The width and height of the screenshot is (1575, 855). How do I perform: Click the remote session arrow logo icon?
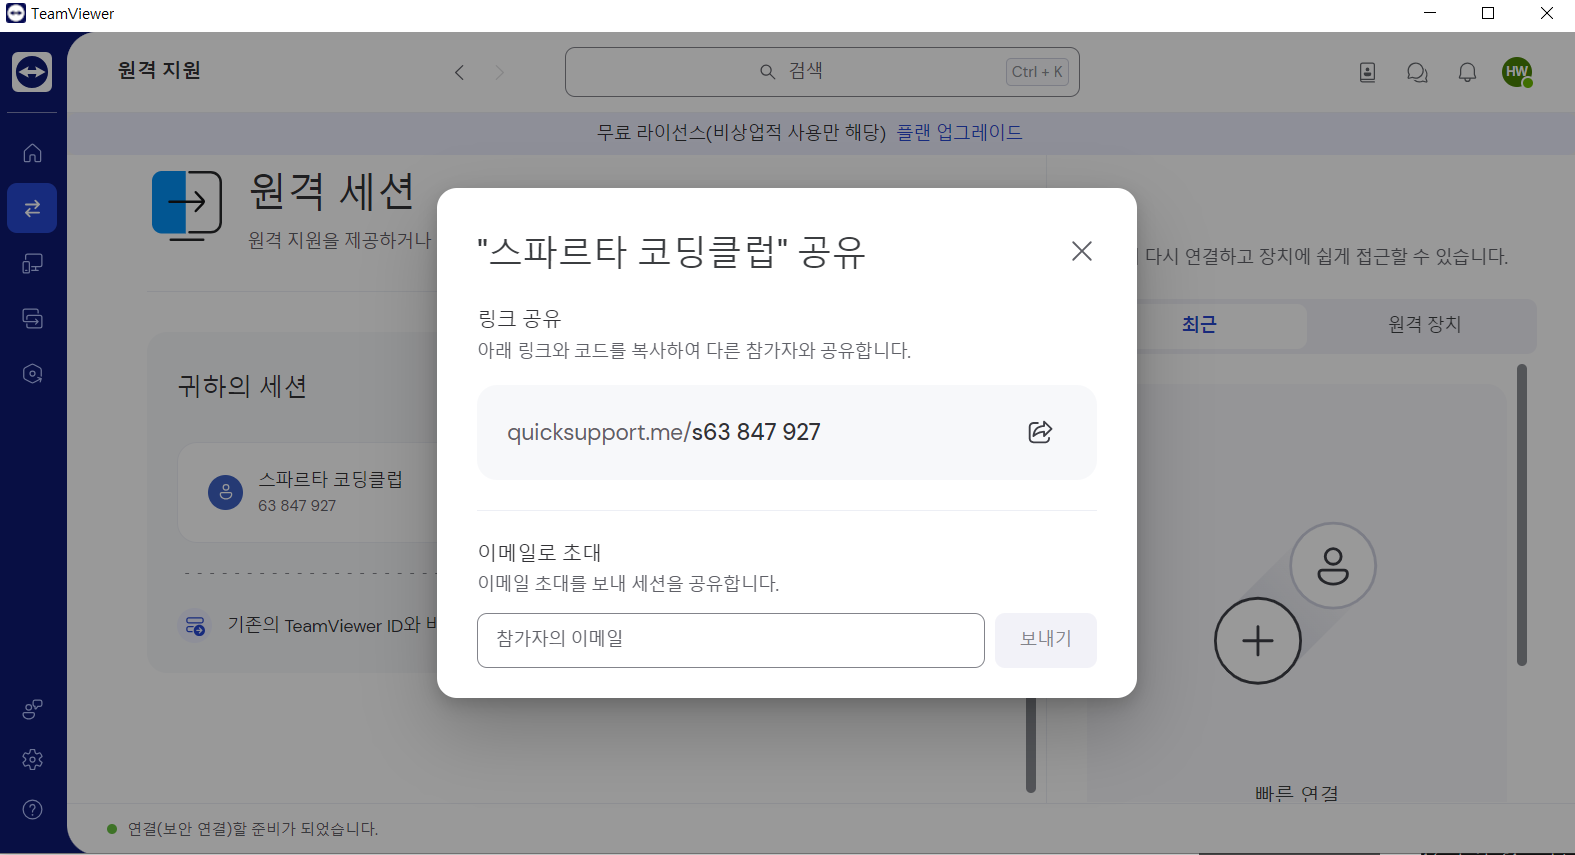point(187,204)
